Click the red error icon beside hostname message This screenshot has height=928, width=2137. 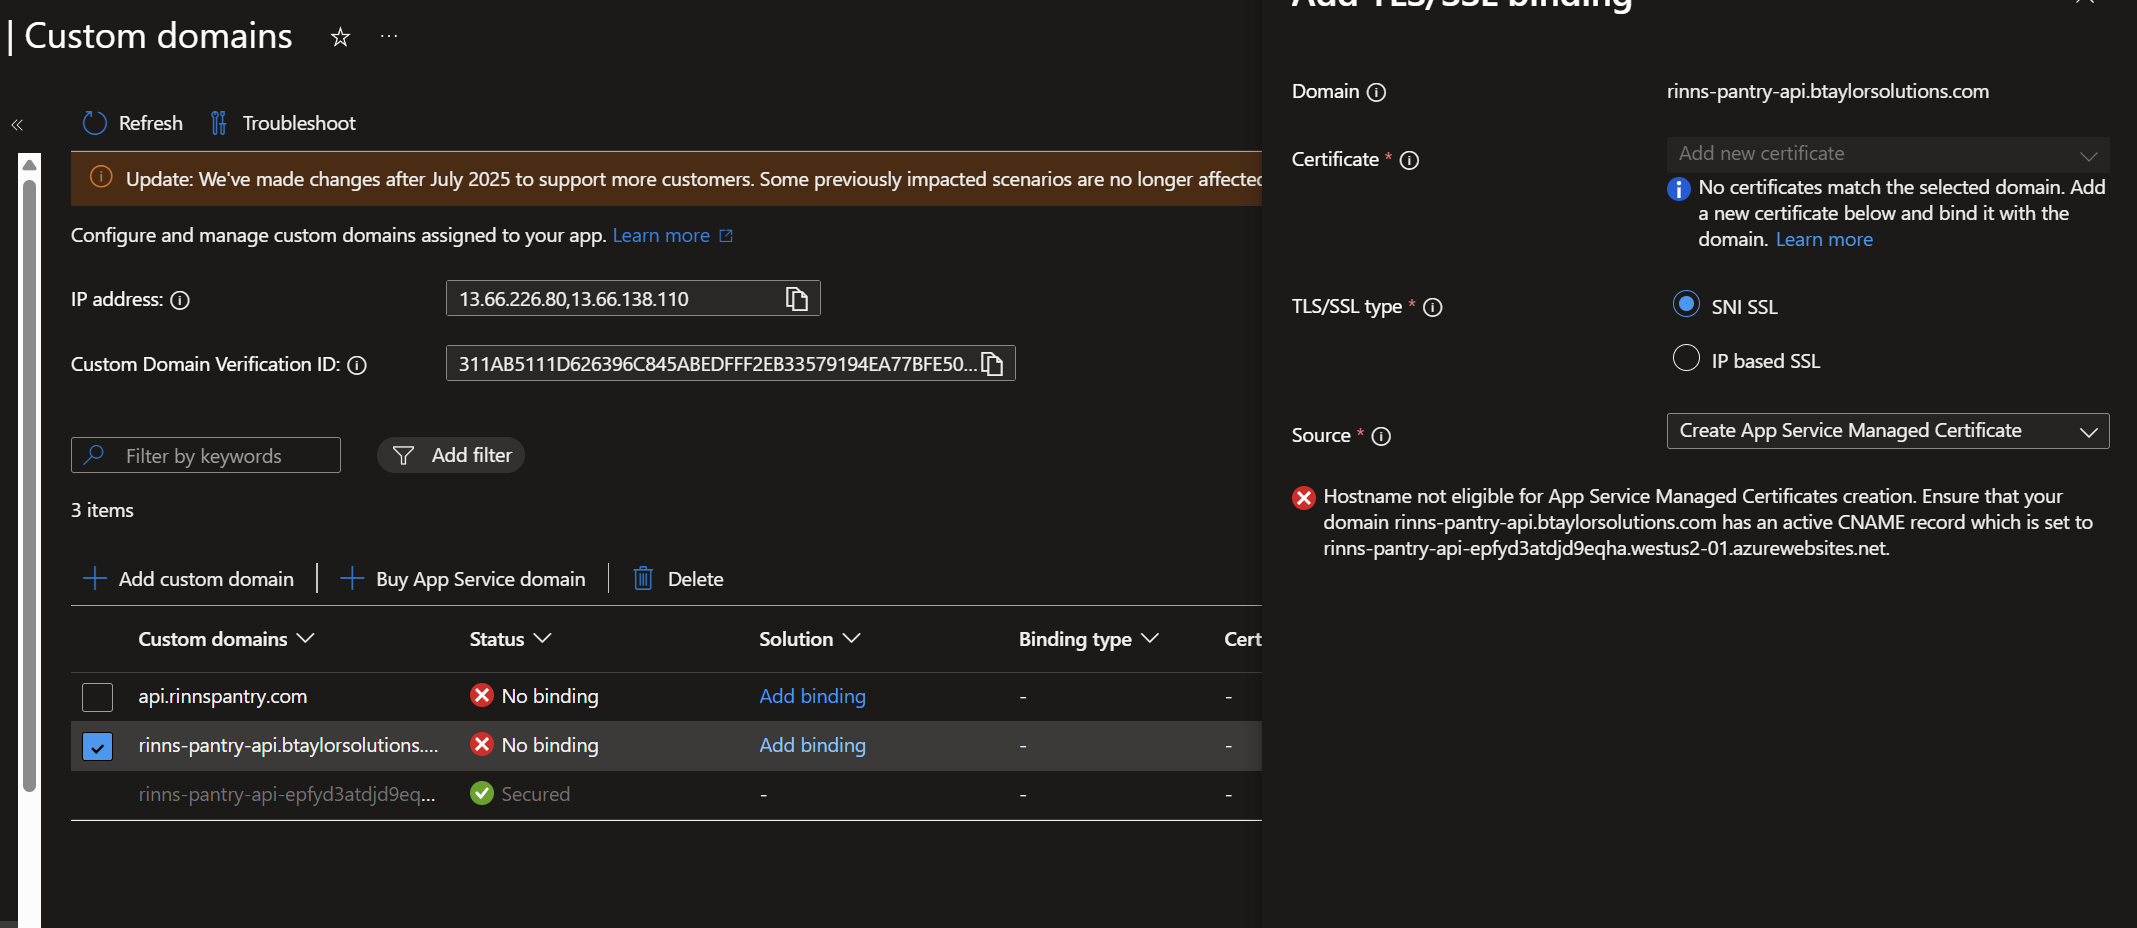coord(1304,498)
